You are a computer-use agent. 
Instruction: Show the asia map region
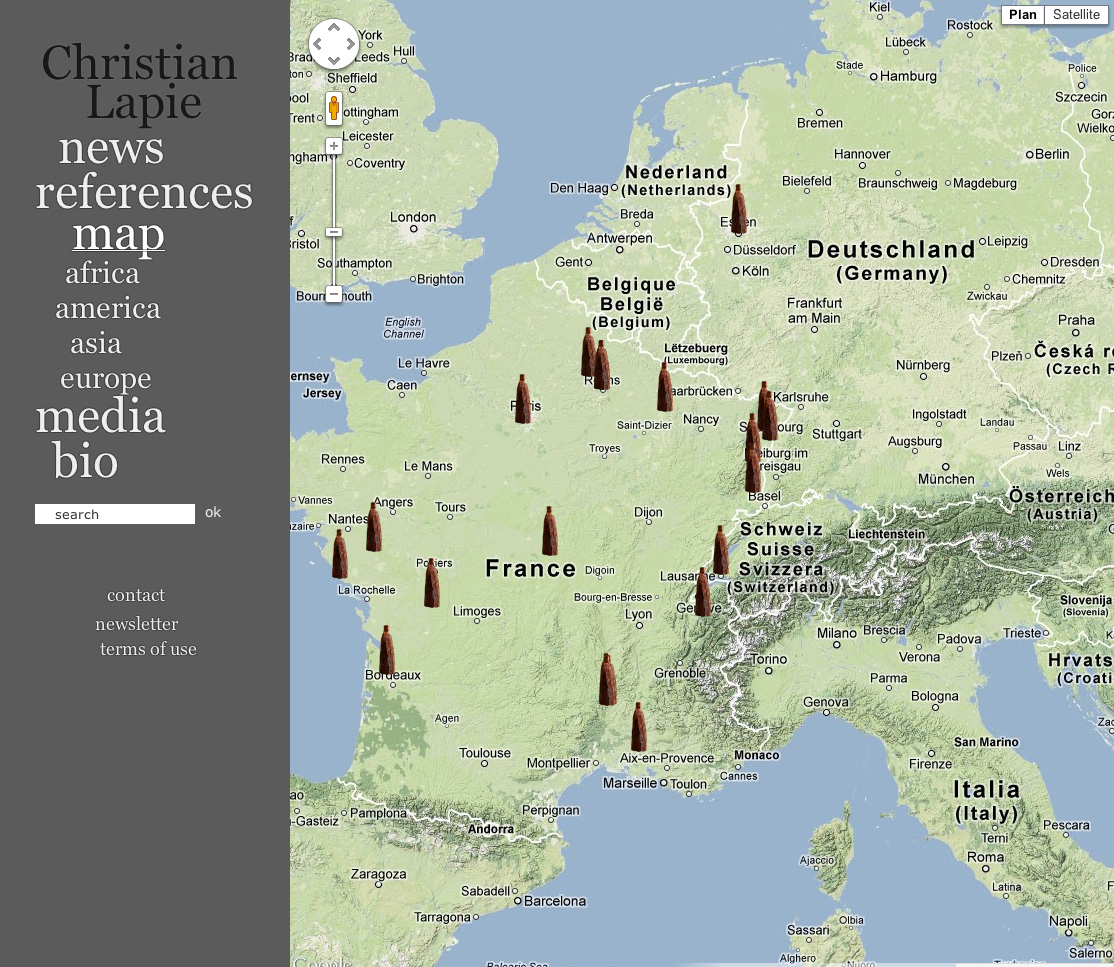click(96, 343)
